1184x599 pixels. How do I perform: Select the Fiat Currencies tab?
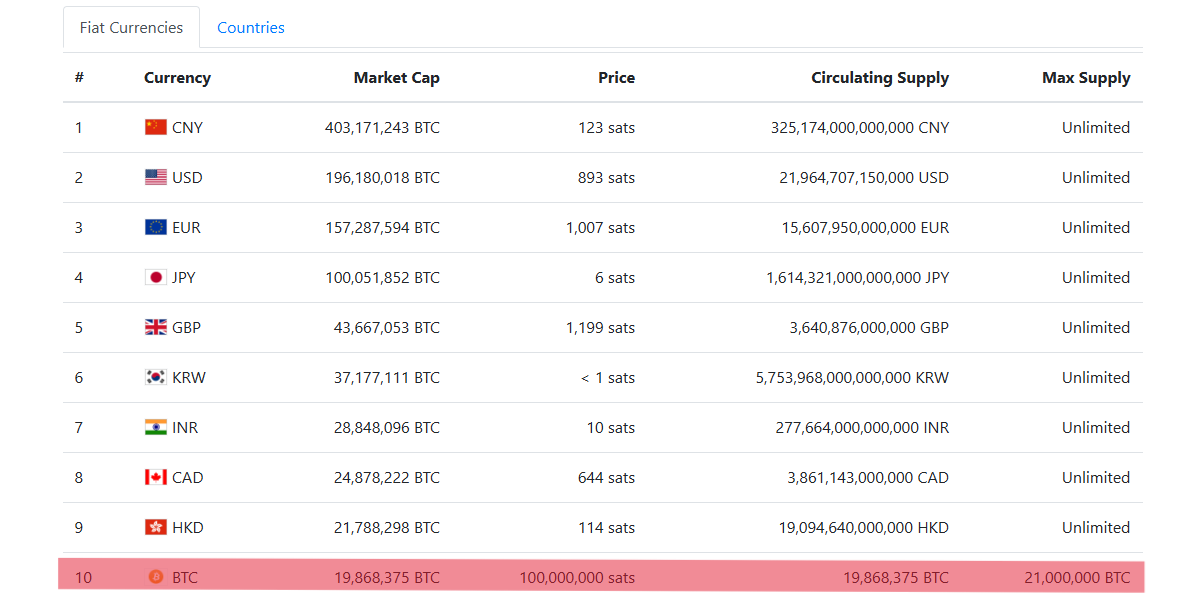pyautogui.click(x=131, y=28)
